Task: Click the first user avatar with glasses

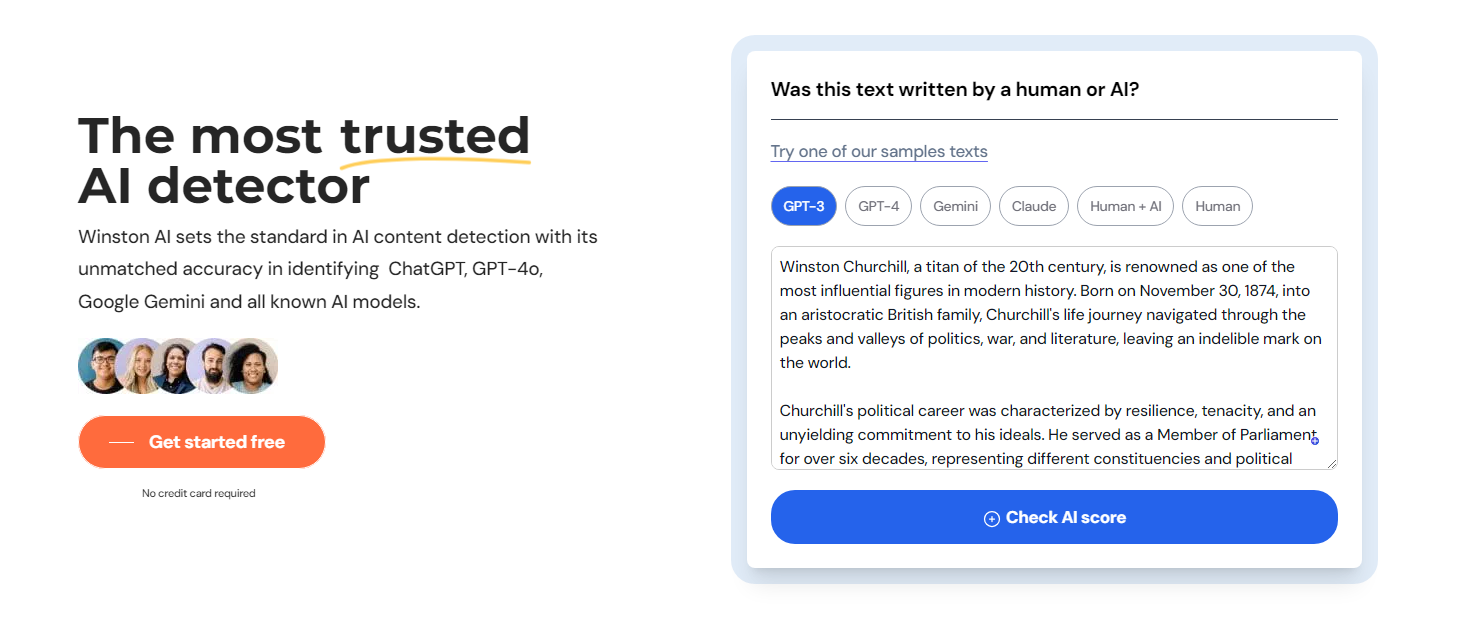Action: 104,366
